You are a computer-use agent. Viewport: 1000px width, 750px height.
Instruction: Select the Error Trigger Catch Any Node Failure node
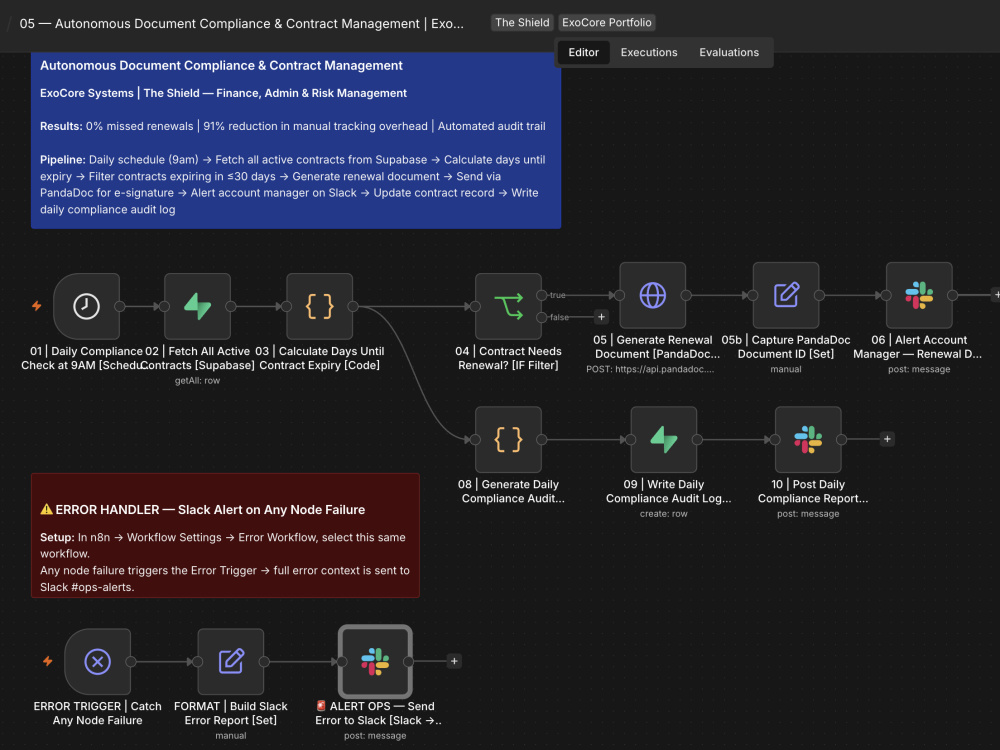(x=98, y=661)
